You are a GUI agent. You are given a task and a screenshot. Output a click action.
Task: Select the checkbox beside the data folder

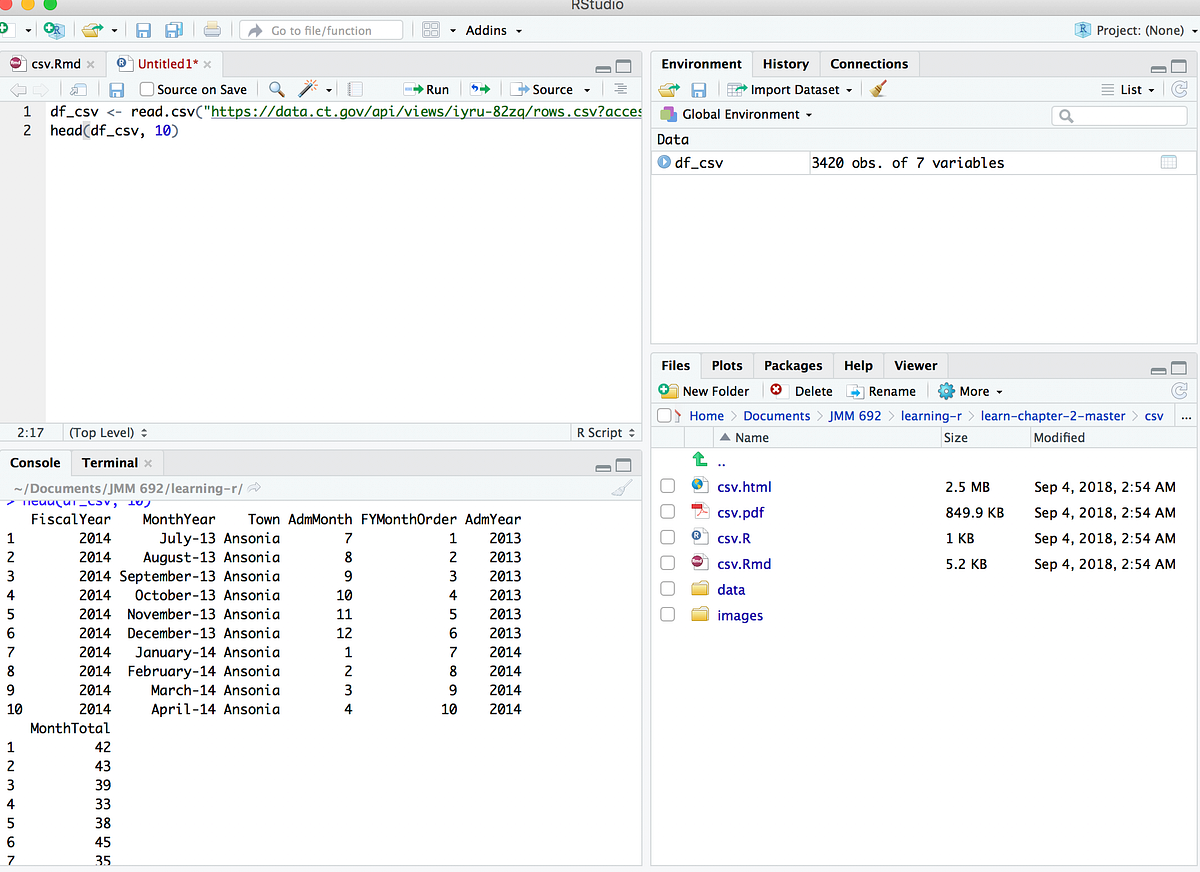tap(667, 588)
